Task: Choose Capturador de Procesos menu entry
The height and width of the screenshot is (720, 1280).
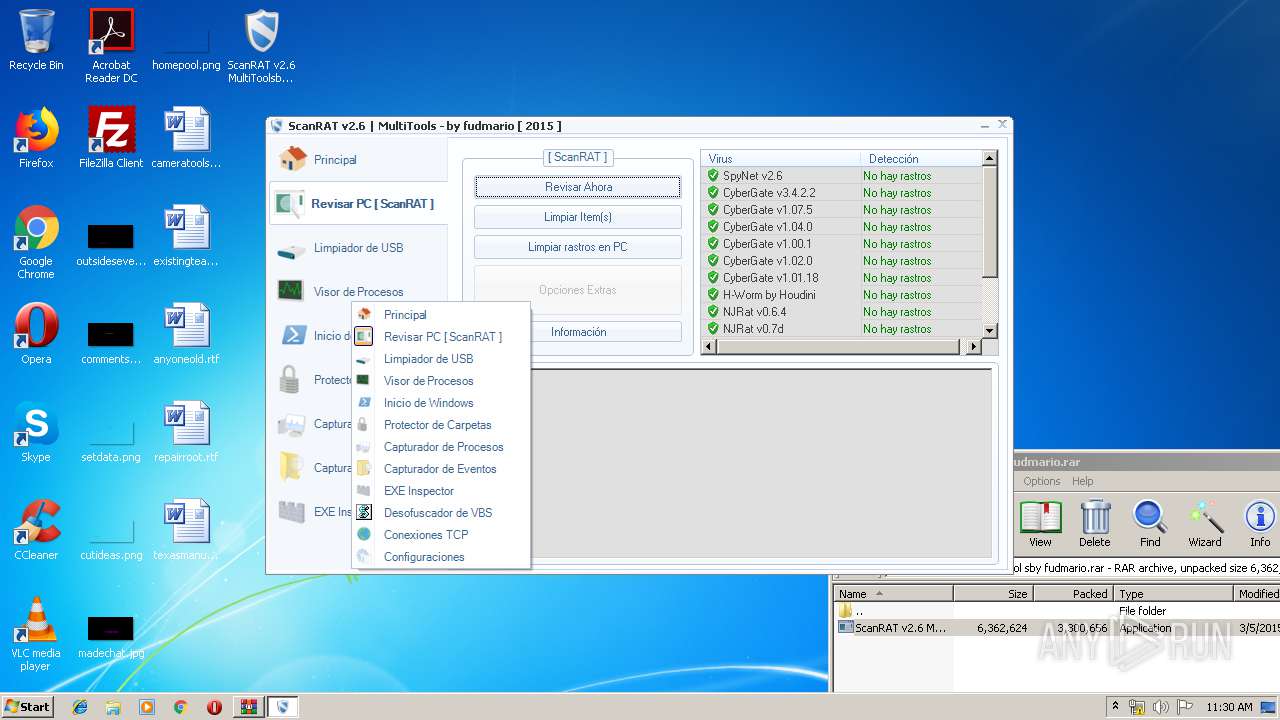Action: point(441,447)
